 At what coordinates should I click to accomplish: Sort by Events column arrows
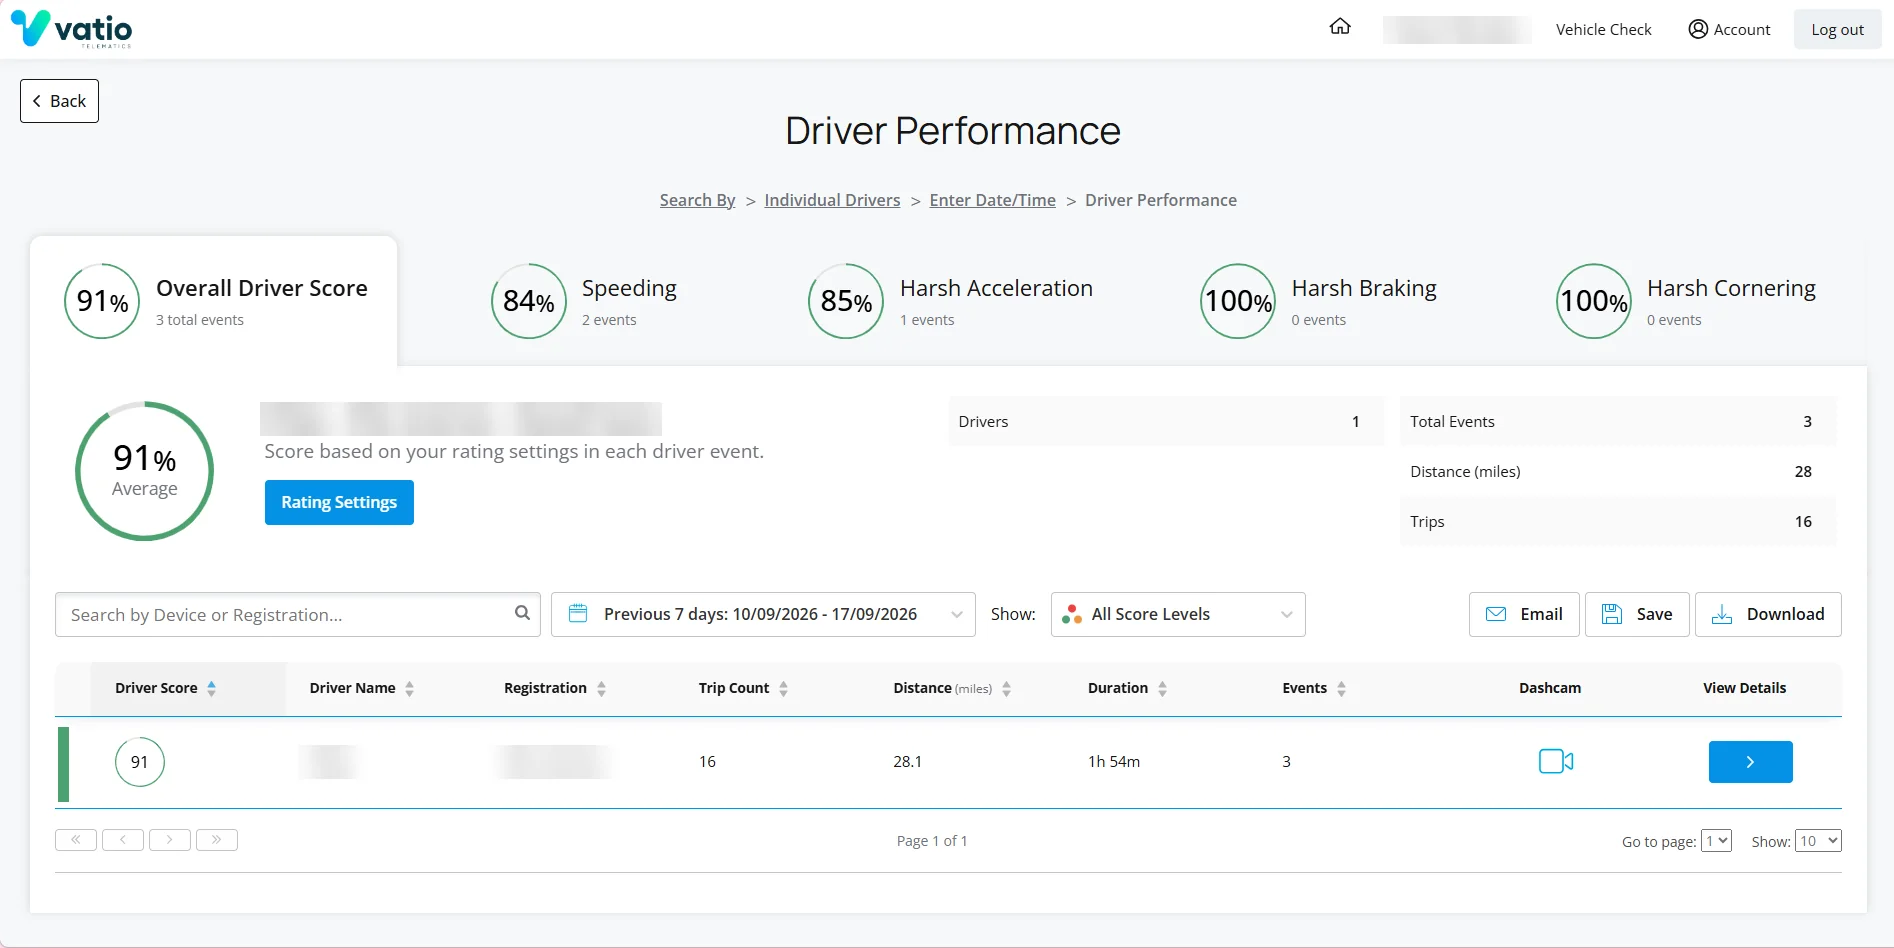click(1341, 688)
